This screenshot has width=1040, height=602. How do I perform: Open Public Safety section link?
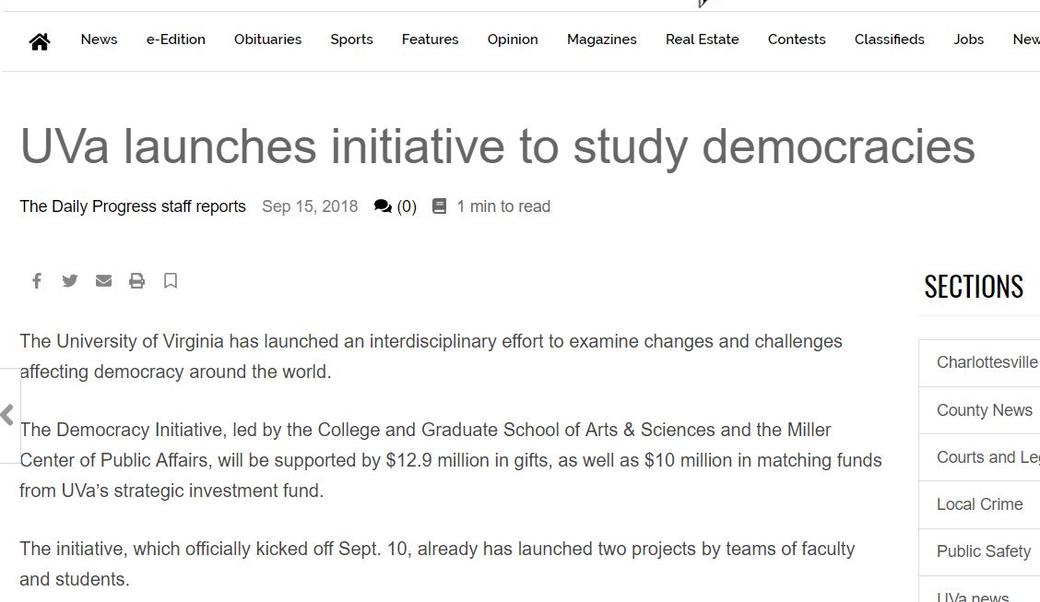click(x=983, y=551)
